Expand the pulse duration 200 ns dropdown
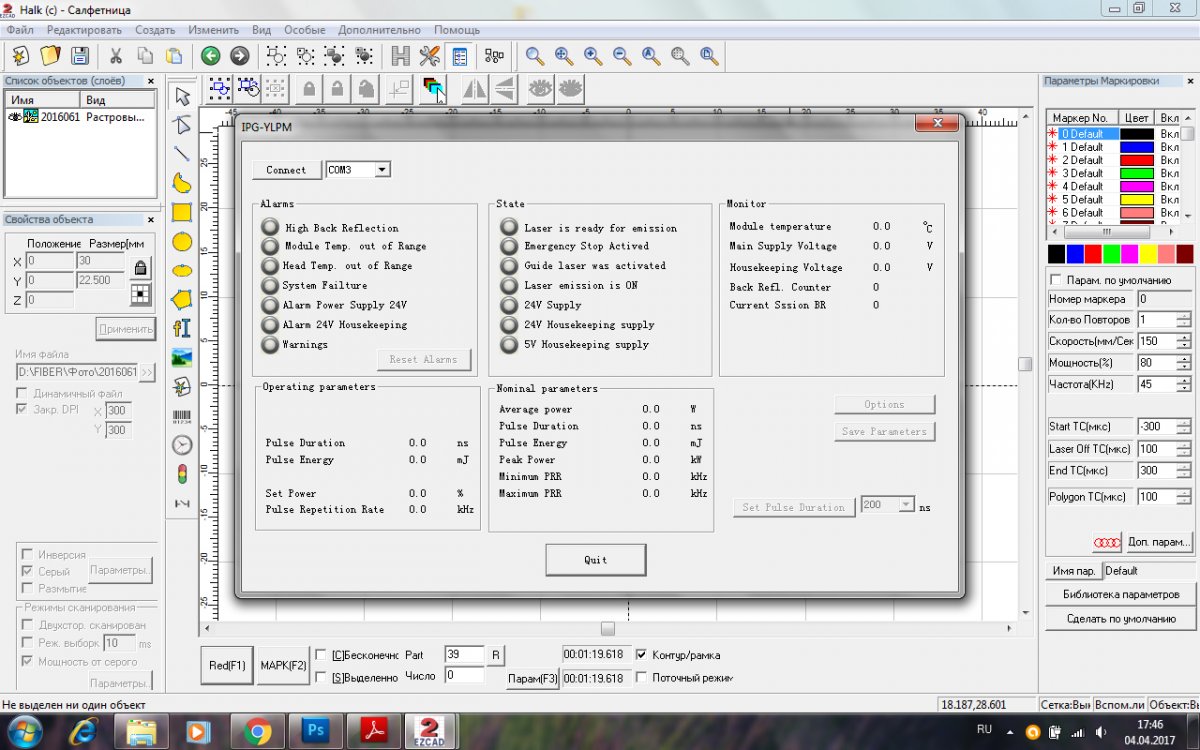Image resolution: width=1200 pixels, height=750 pixels. pyautogui.click(x=906, y=506)
